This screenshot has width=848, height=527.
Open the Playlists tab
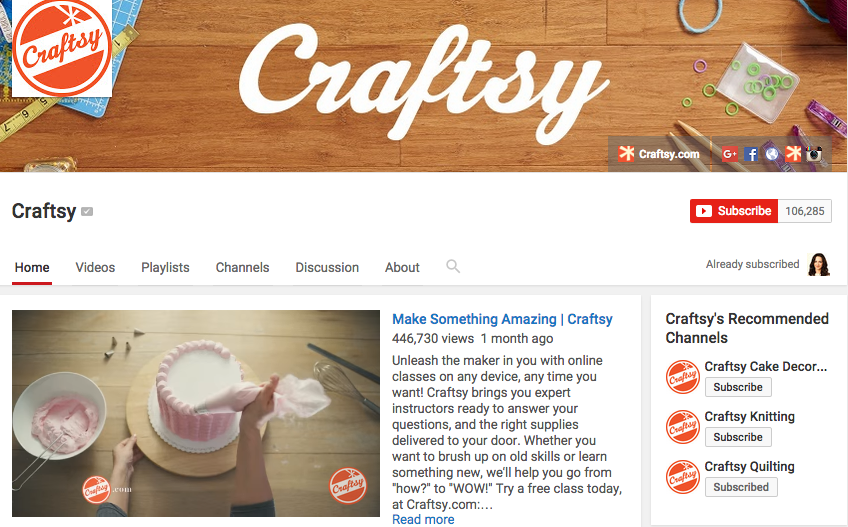pyautogui.click(x=165, y=267)
